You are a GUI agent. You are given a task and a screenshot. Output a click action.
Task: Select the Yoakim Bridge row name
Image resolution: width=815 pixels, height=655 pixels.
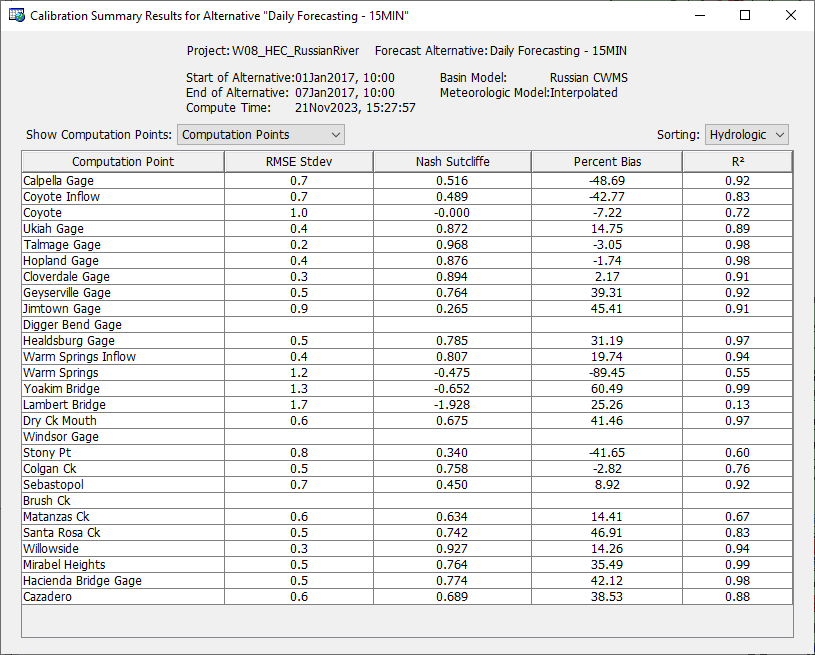61,389
